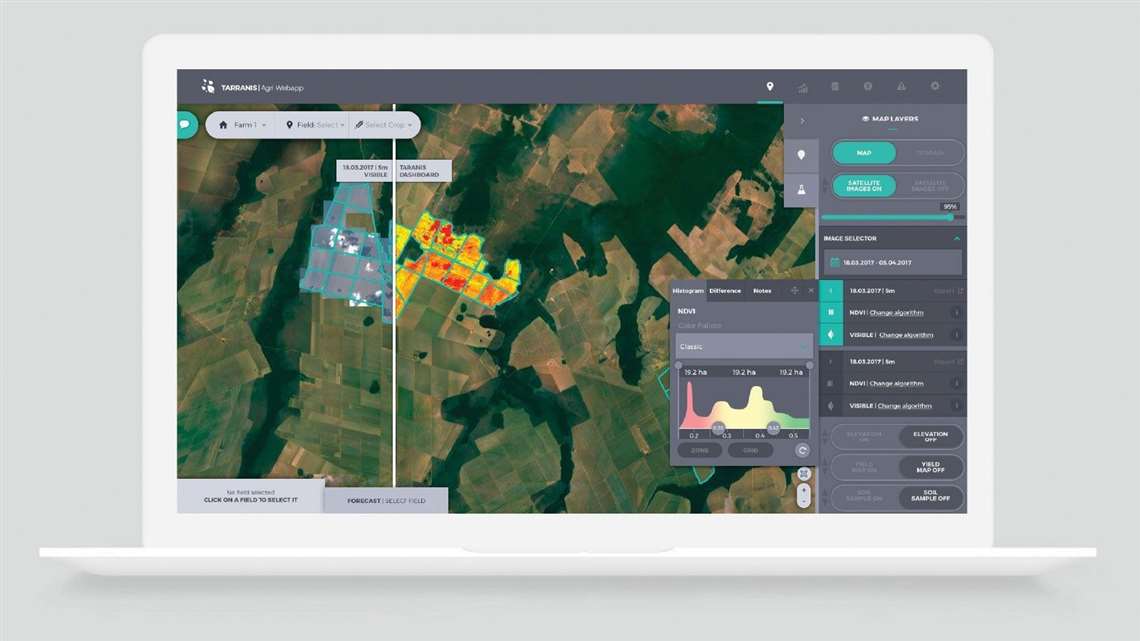Click the circular badge icon in top bar
The width and height of the screenshot is (1140, 641).
(868, 86)
